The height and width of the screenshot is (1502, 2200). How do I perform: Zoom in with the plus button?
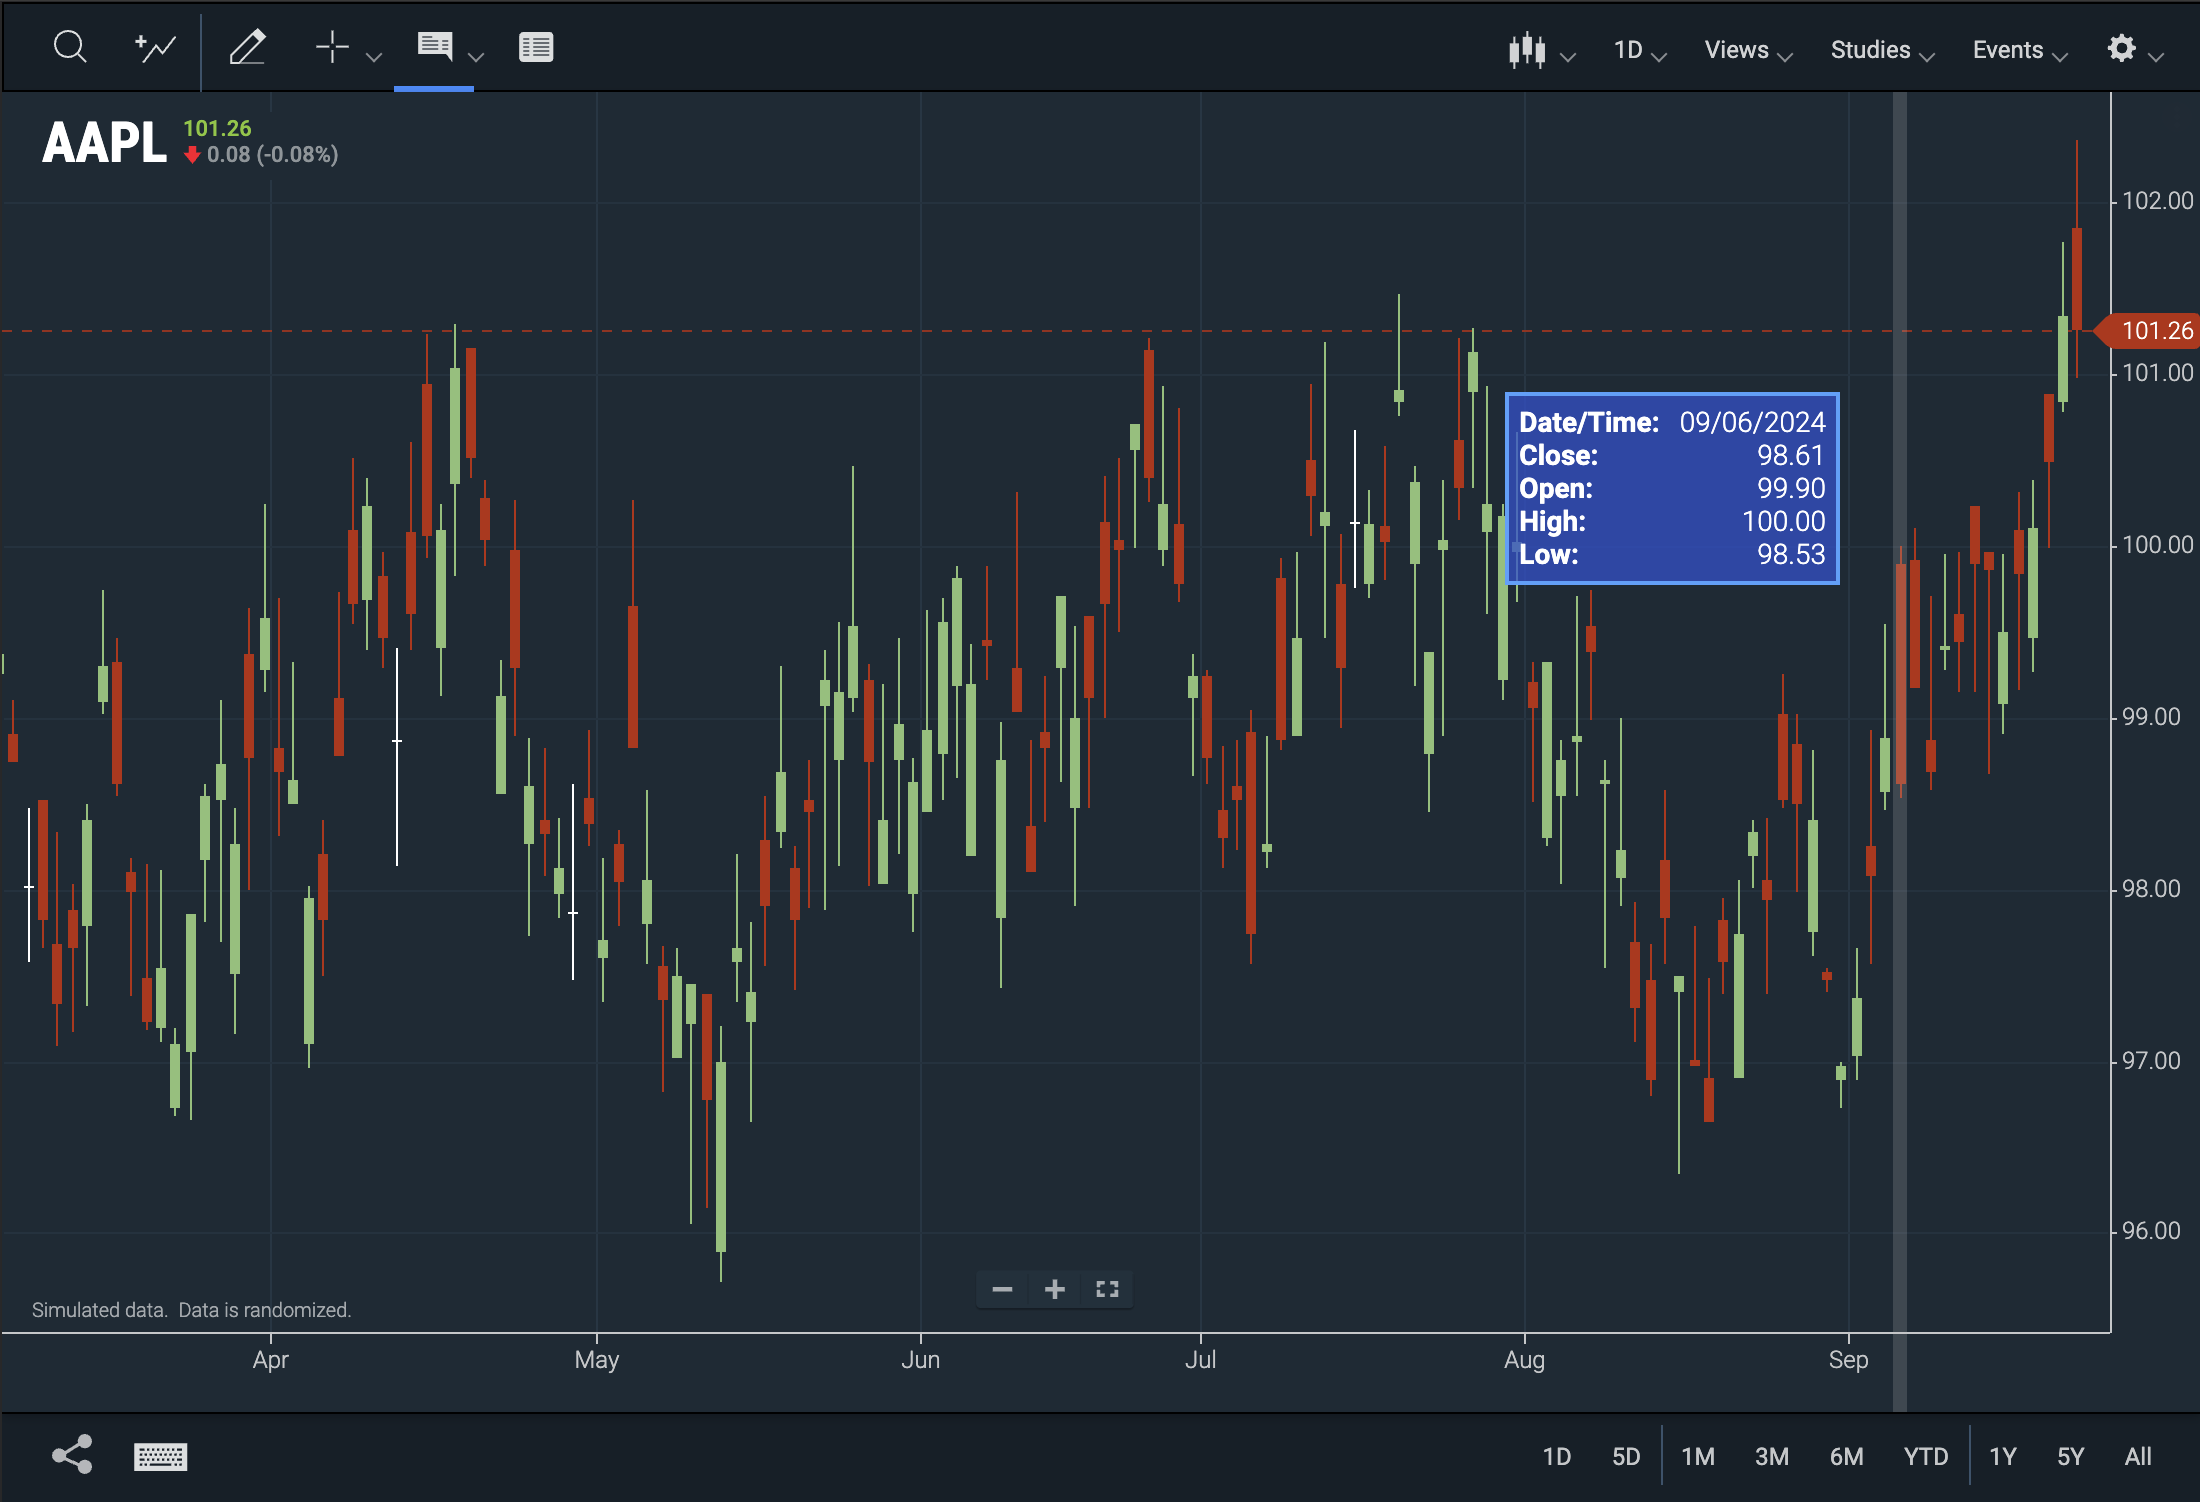point(1054,1289)
